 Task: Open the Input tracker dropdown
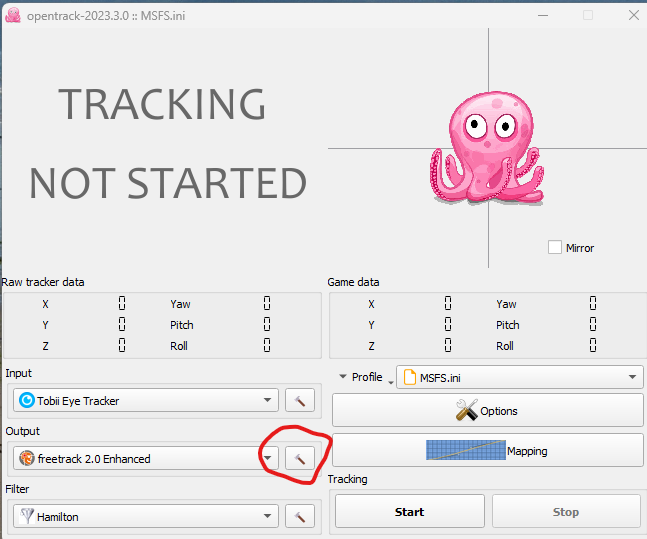146,400
